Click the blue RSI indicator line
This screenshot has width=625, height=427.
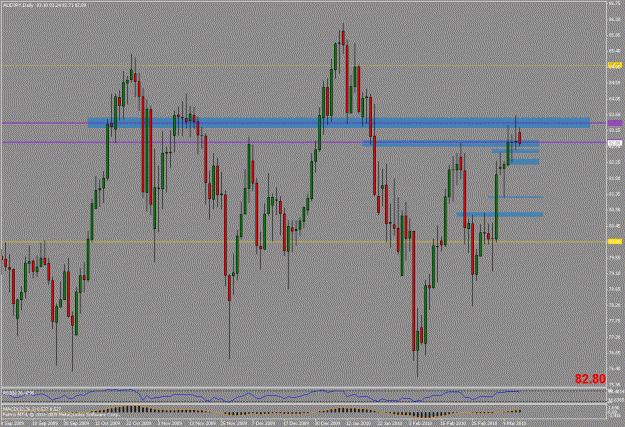[x=259, y=396]
